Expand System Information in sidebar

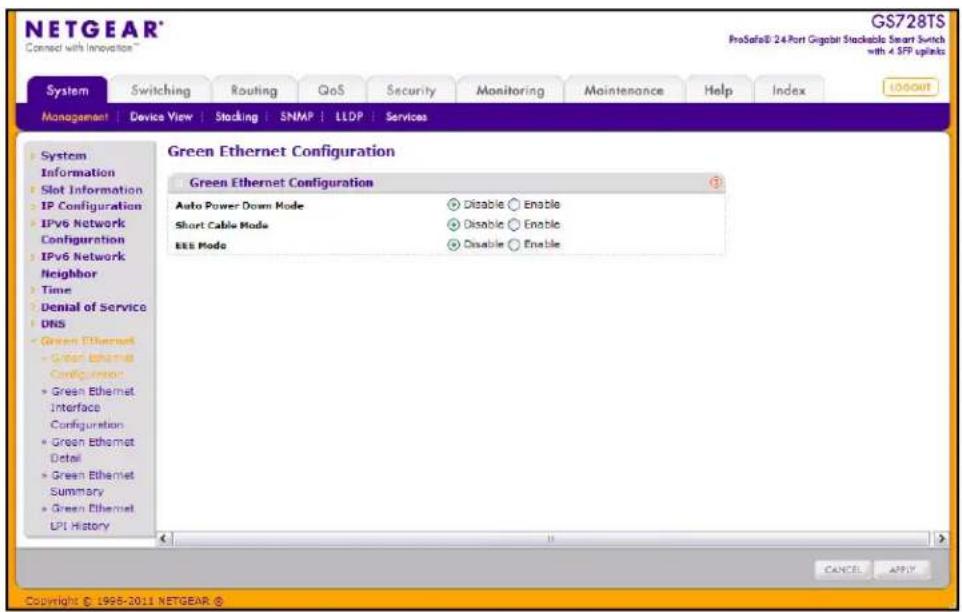pyautogui.click(x=77, y=164)
